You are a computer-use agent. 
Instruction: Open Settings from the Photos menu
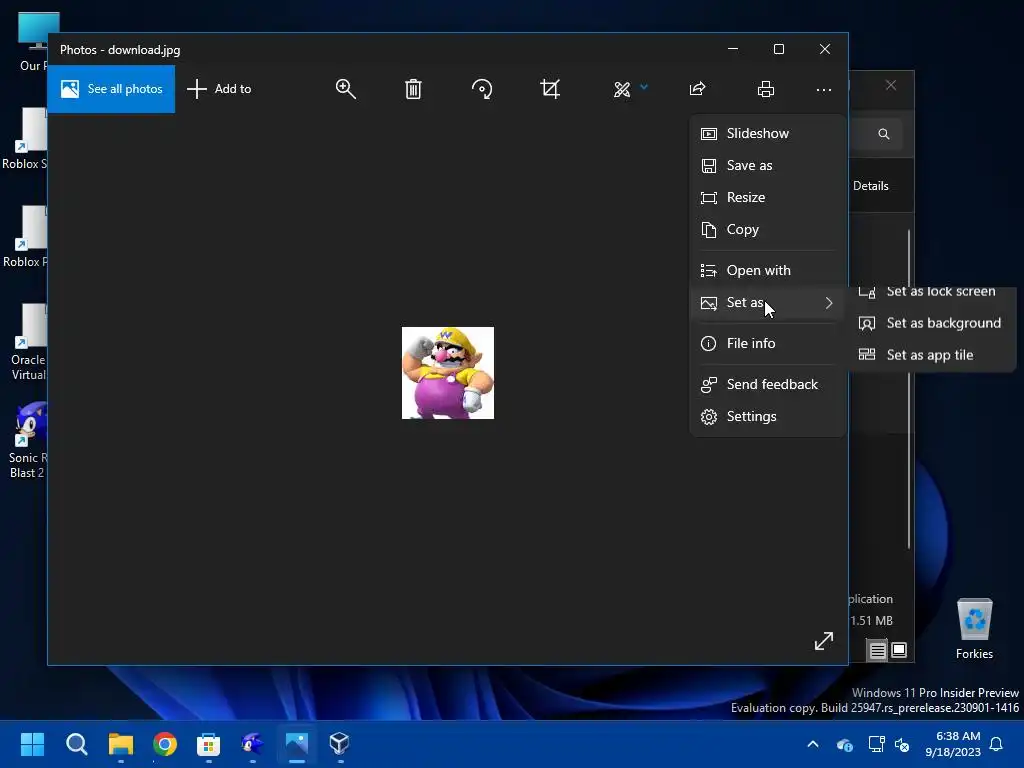click(x=767, y=417)
